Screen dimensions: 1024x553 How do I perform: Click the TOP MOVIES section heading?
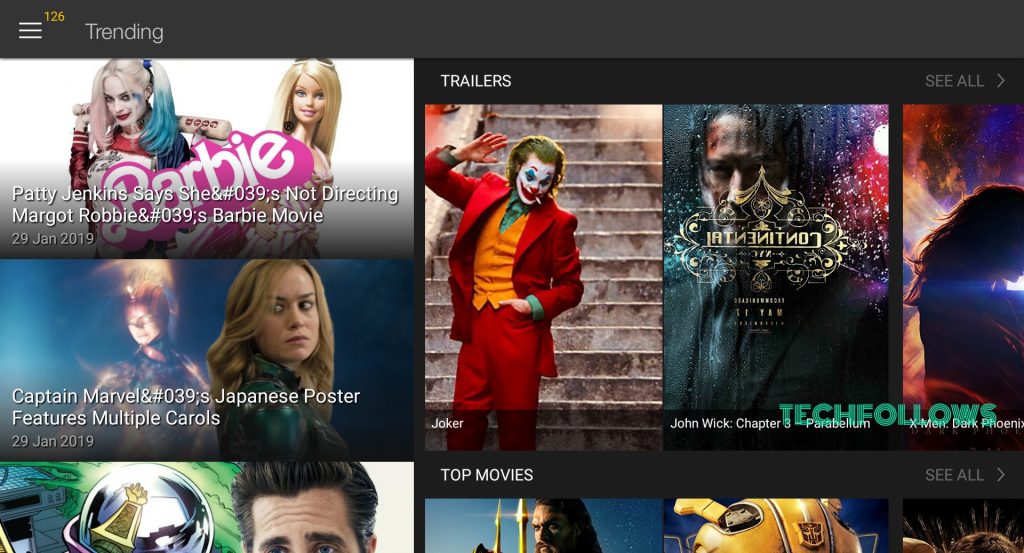(x=487, y=475)
